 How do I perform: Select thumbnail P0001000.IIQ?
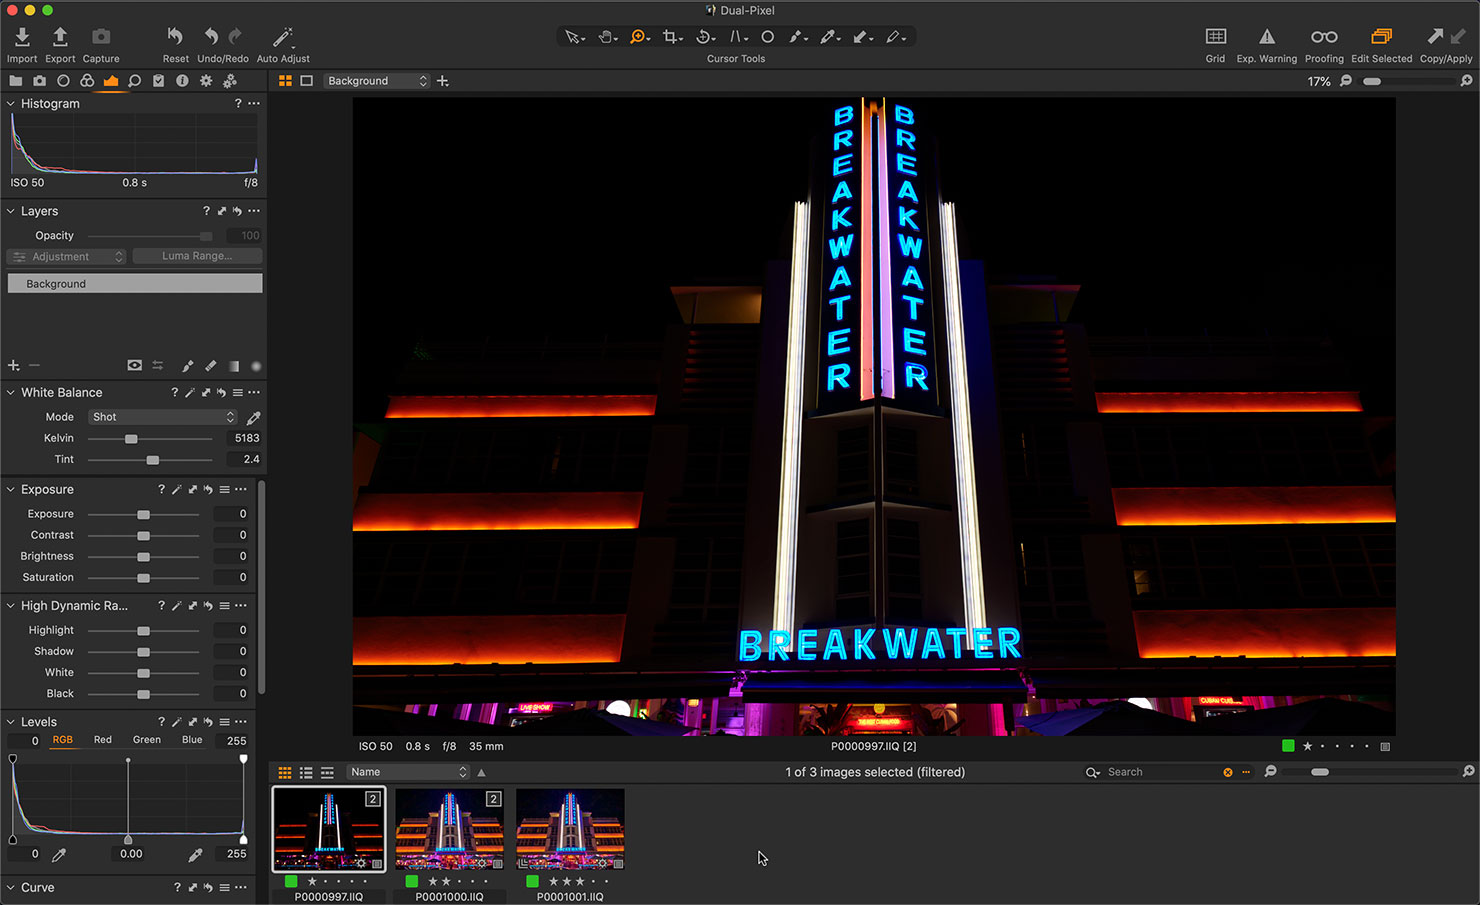point(449,829)
